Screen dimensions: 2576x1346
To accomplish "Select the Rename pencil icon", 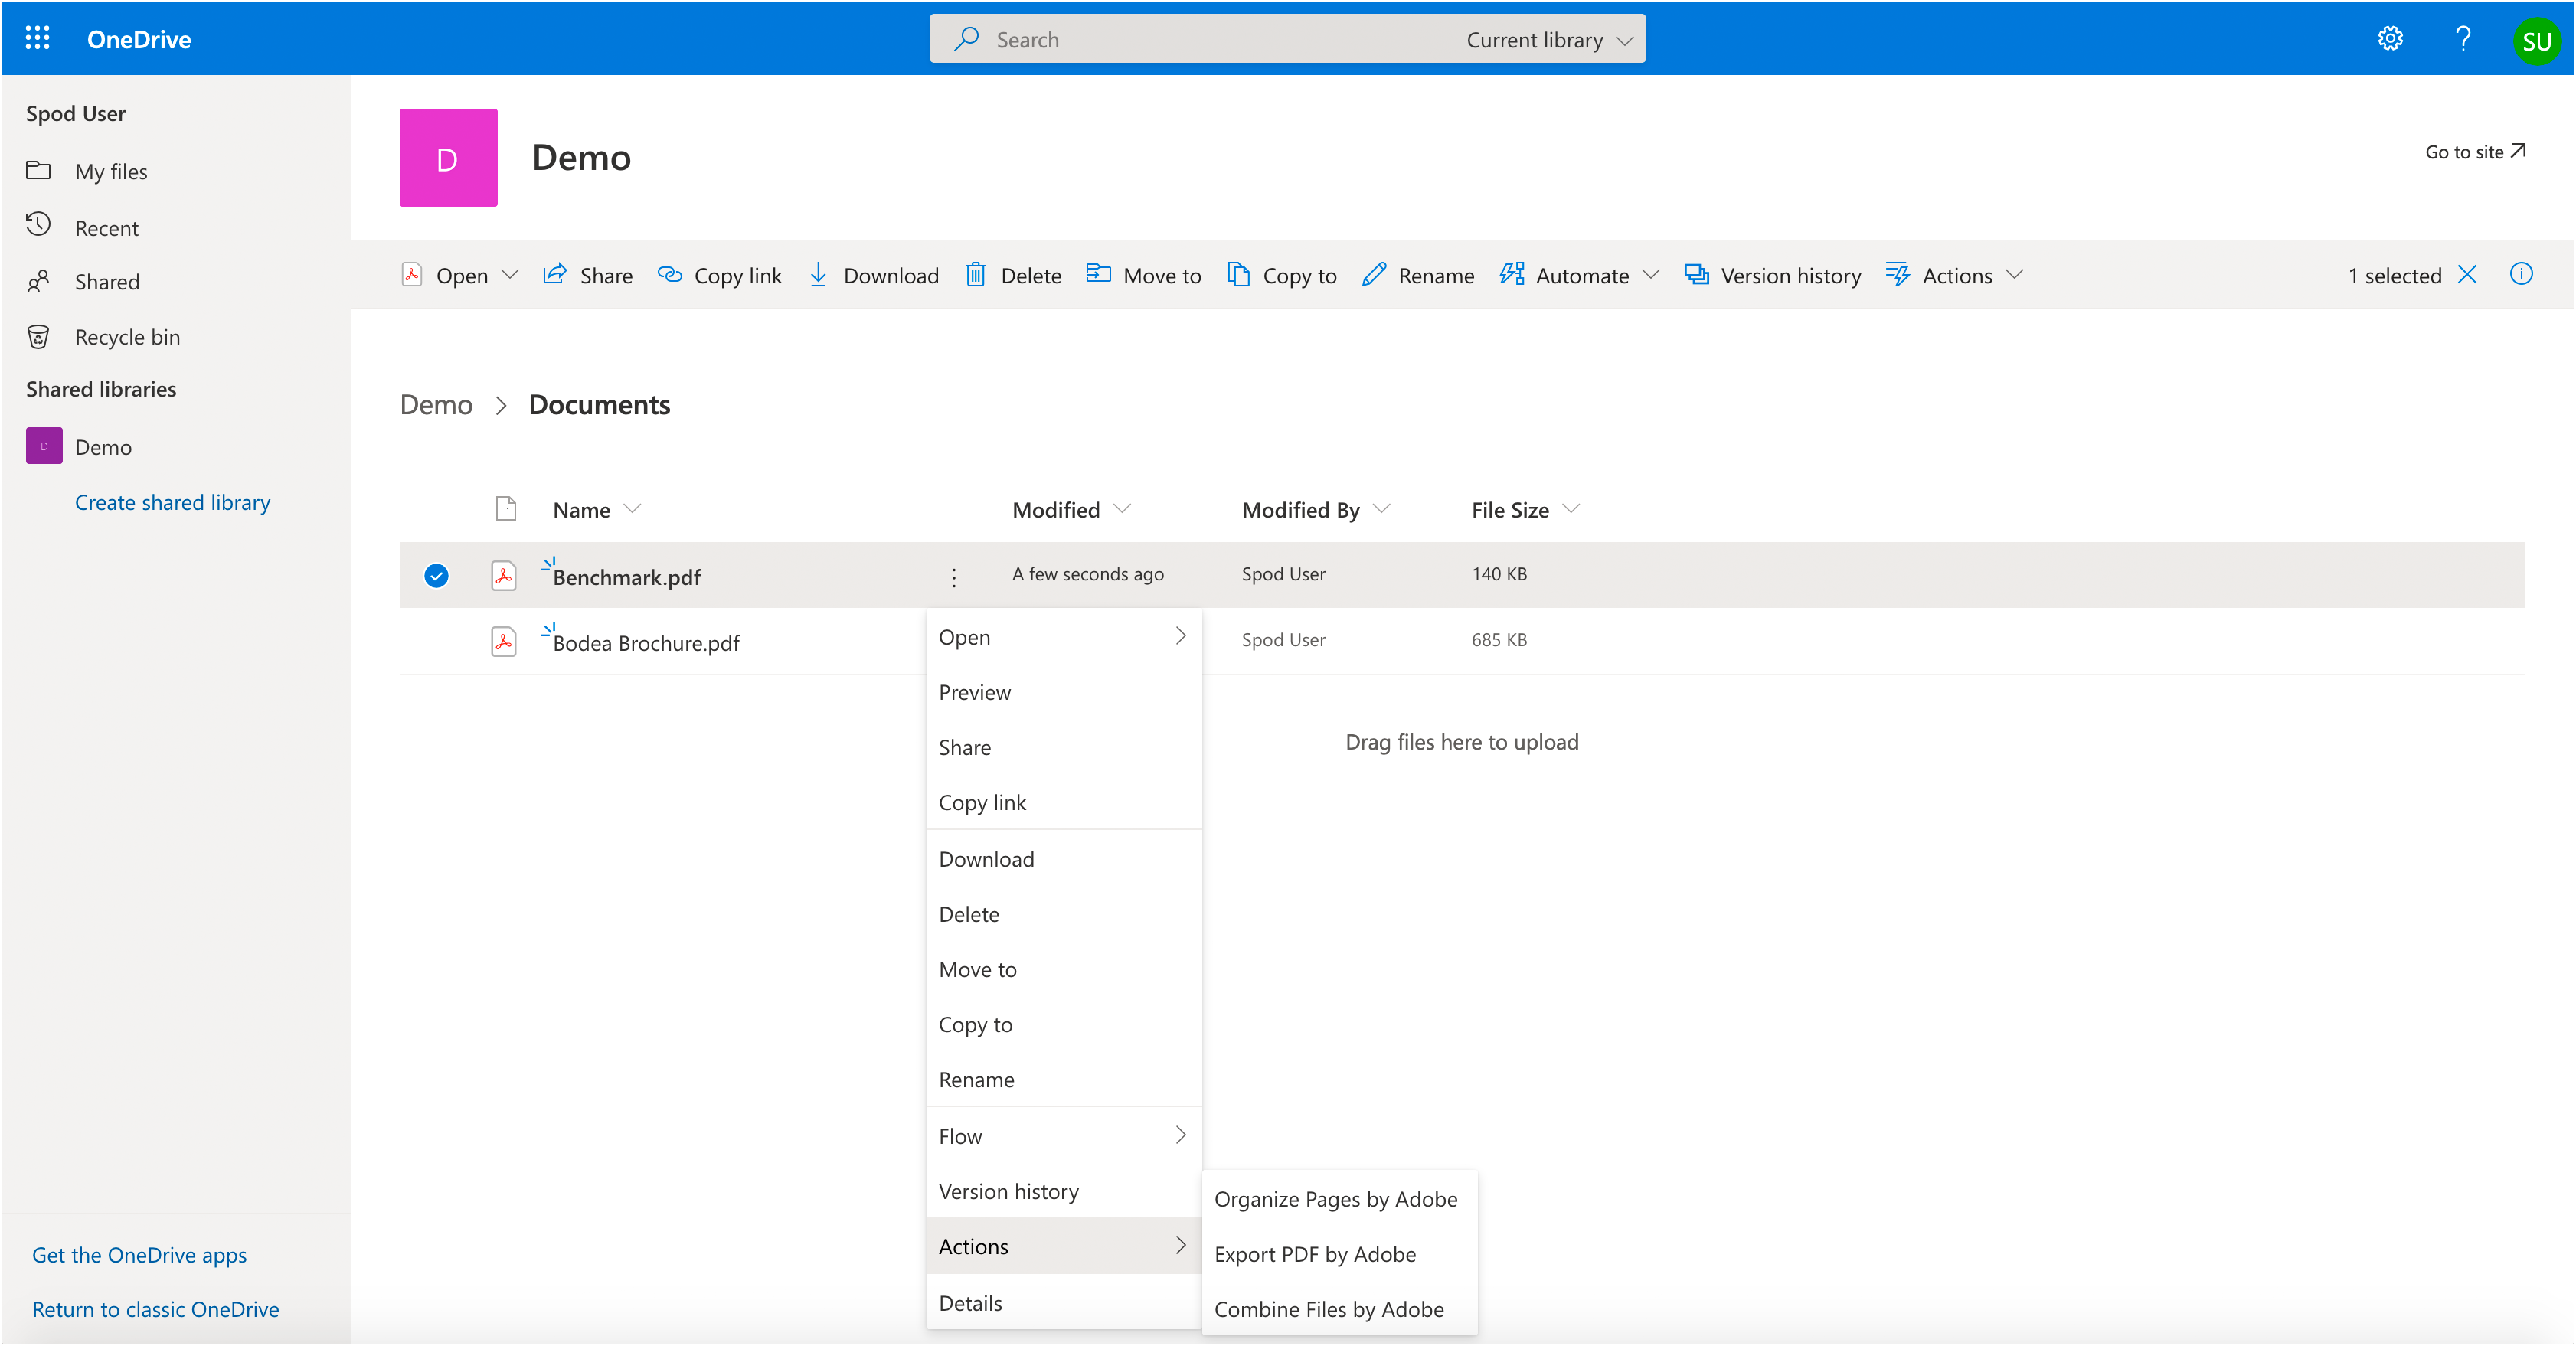I will pos(1373,275).
